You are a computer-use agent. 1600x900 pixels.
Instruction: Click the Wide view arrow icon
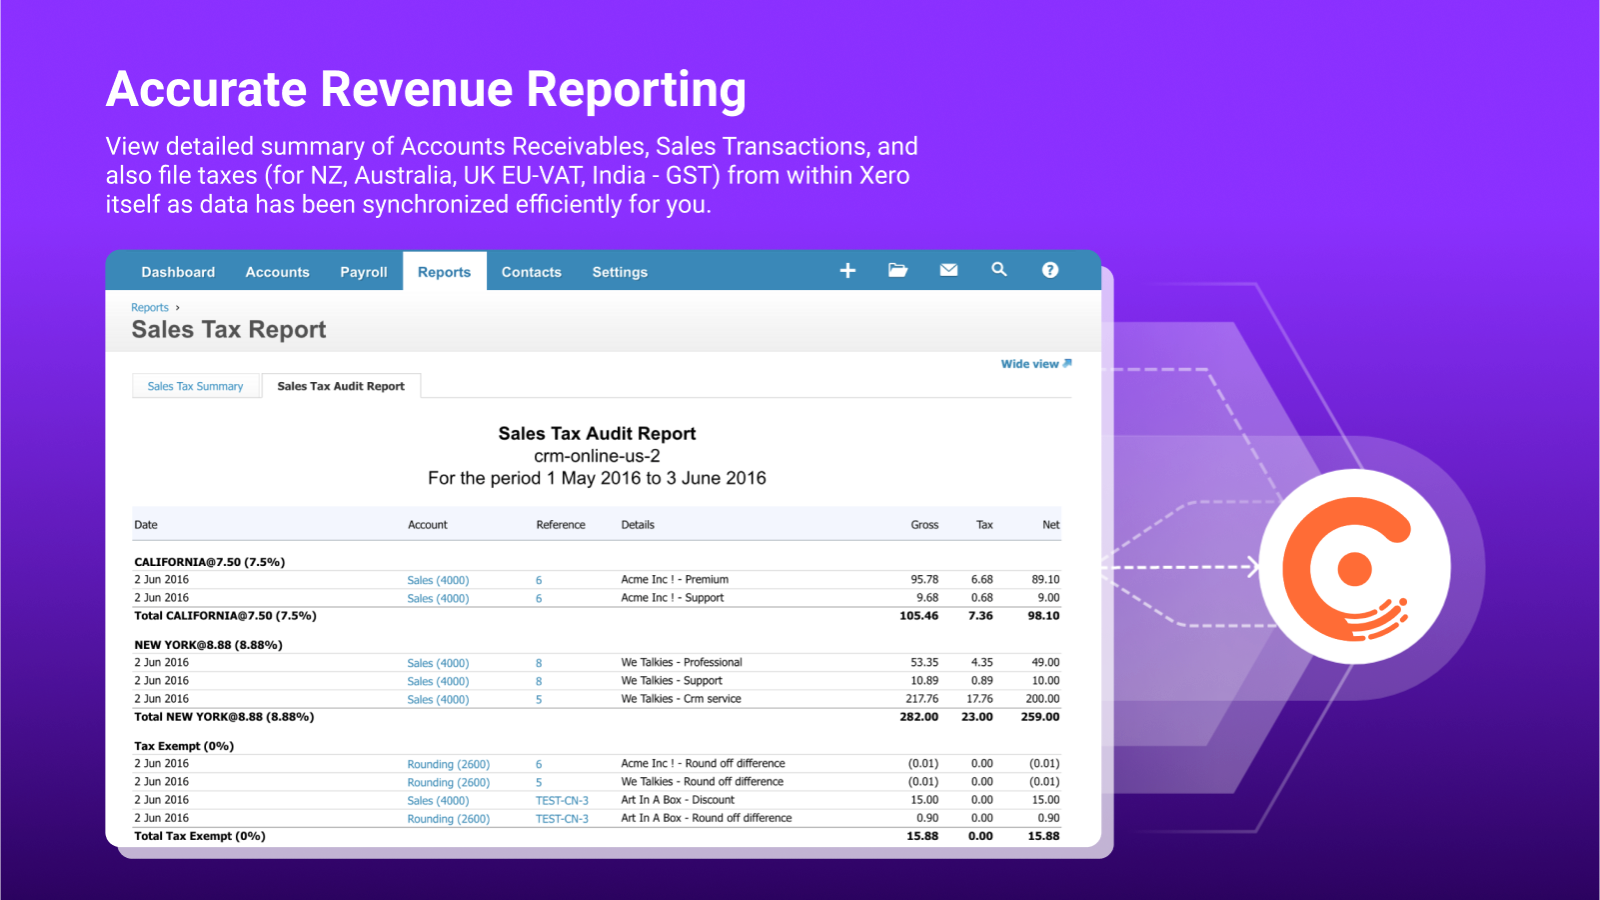(1067, 364)
